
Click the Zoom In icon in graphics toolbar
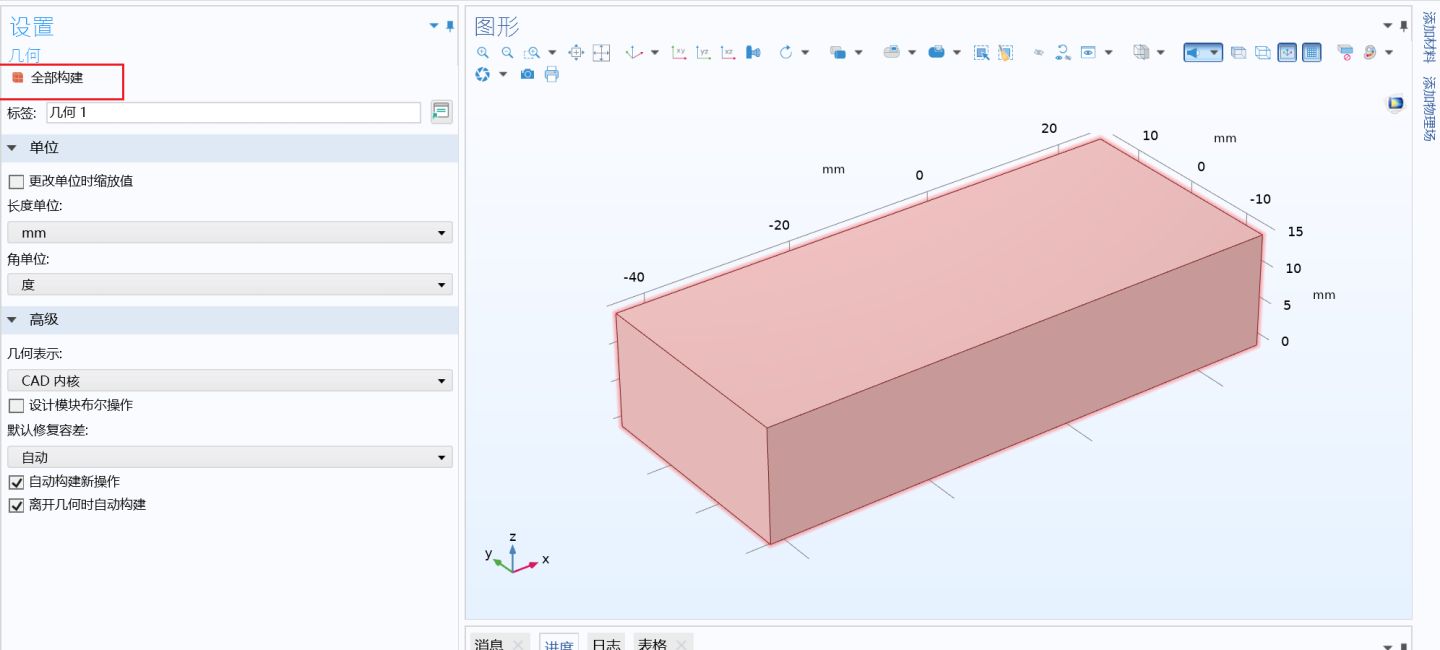click(483, 52)
